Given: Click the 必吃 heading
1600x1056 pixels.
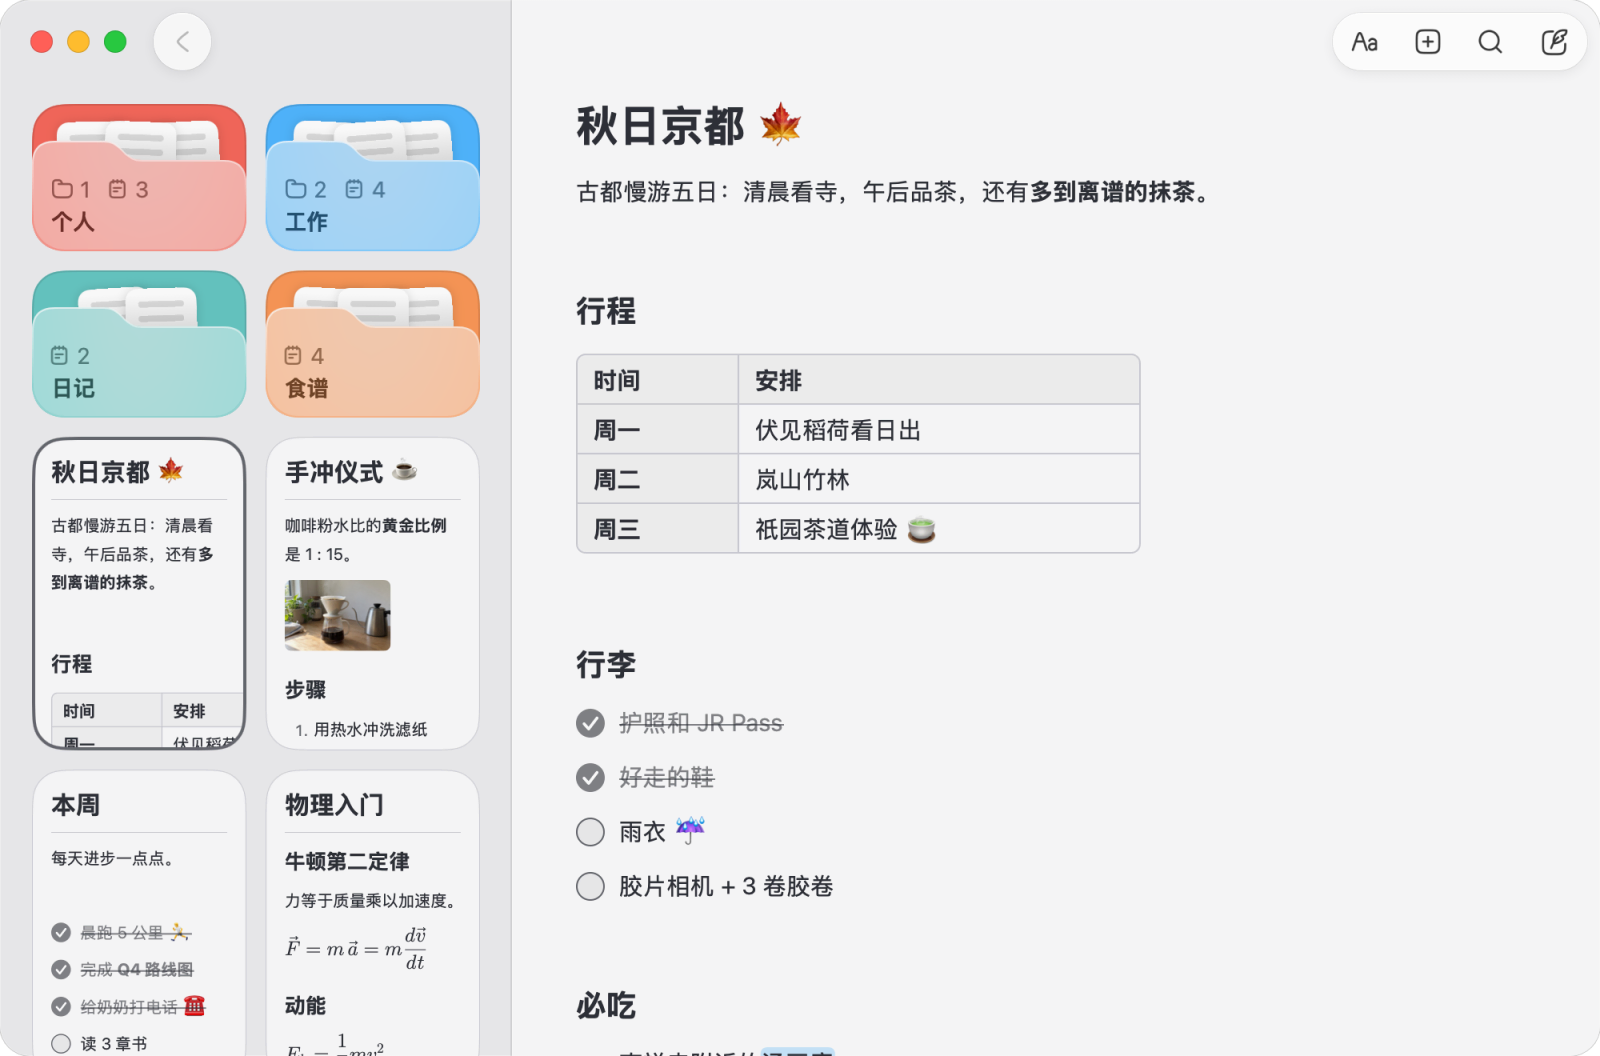Looking at the screenshot, I should tap(605, 1005).
